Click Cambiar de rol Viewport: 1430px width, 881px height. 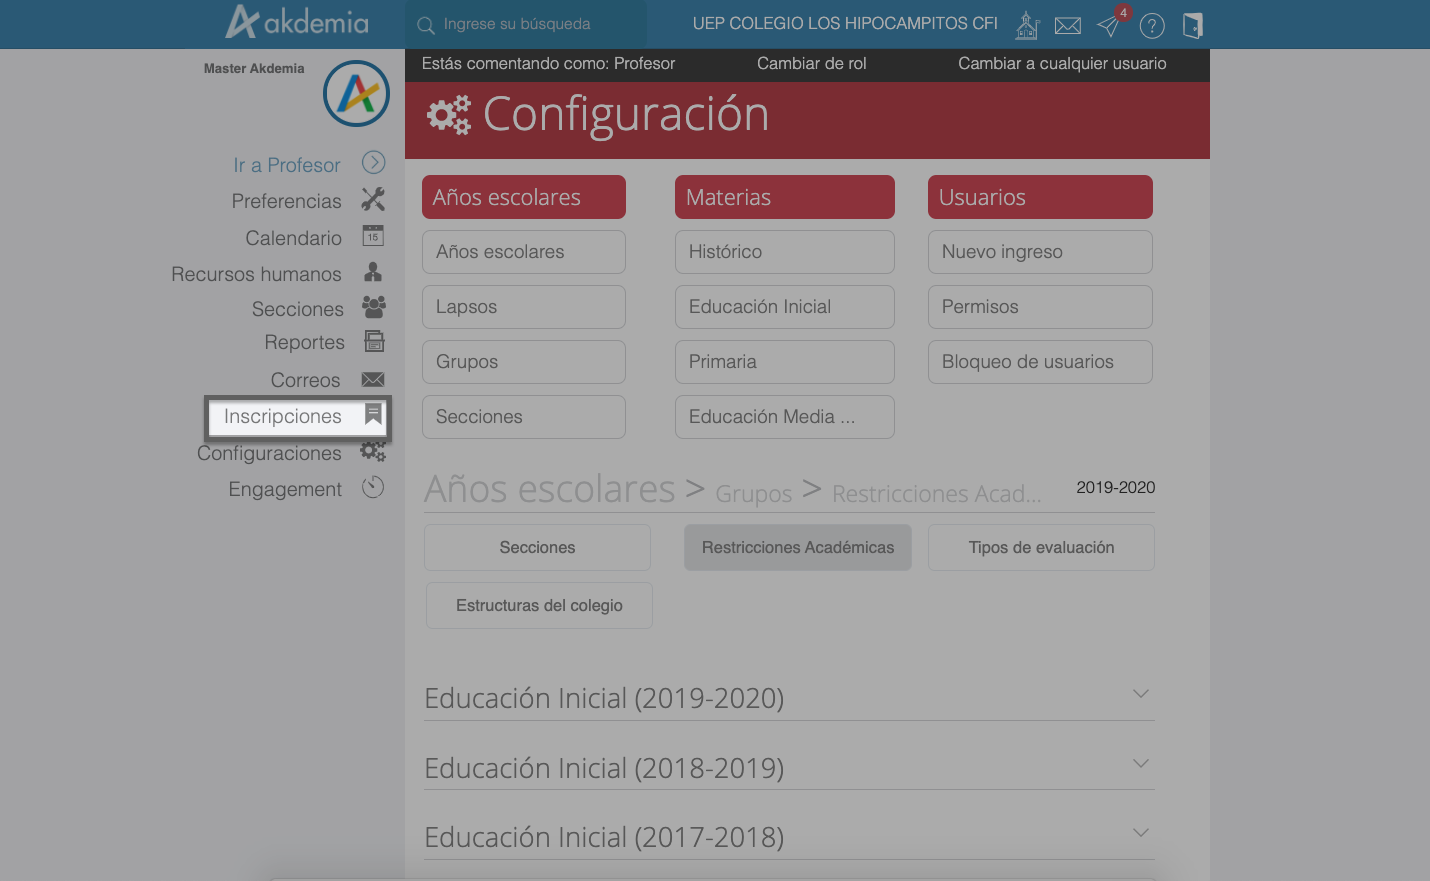click(x=811, y=63)
